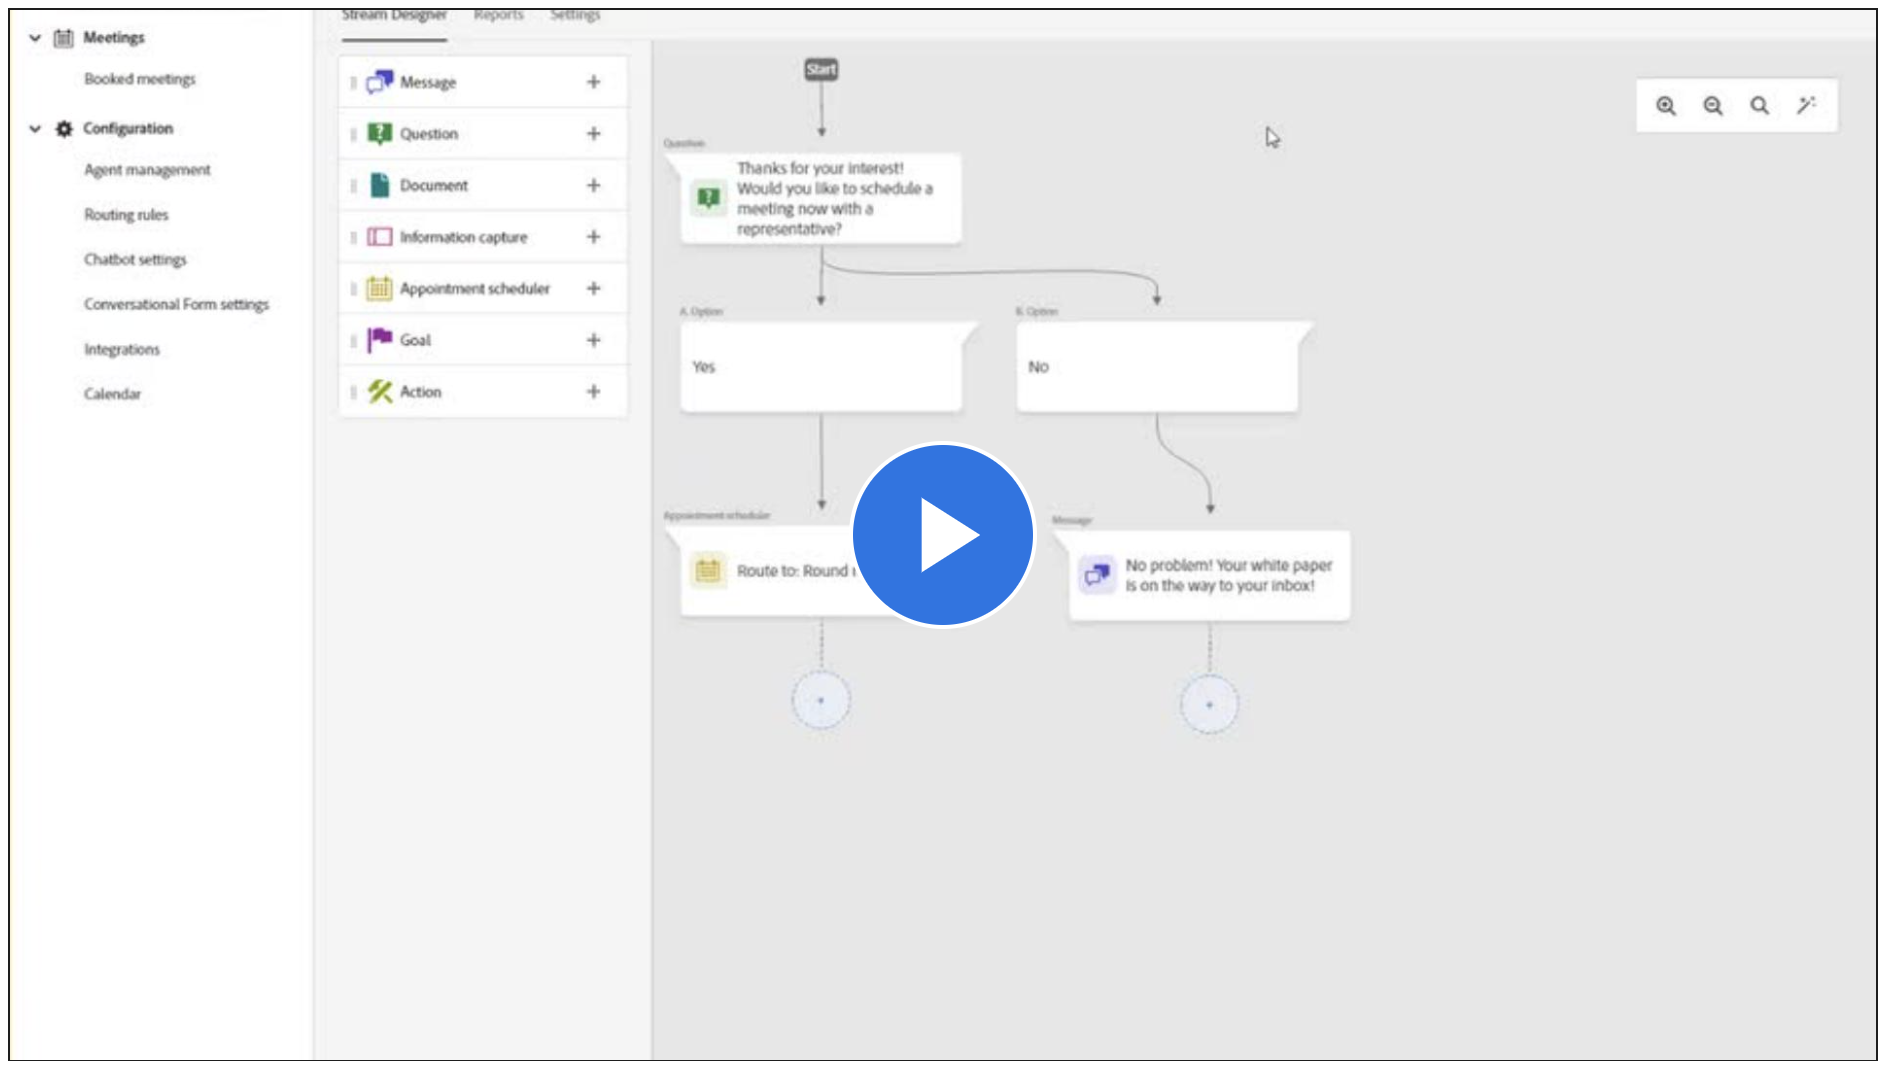Viewport: 1890px width, 1074px height.
Task: Click the zoom in magnifier icon on canvas
Action: point(1666,105)
